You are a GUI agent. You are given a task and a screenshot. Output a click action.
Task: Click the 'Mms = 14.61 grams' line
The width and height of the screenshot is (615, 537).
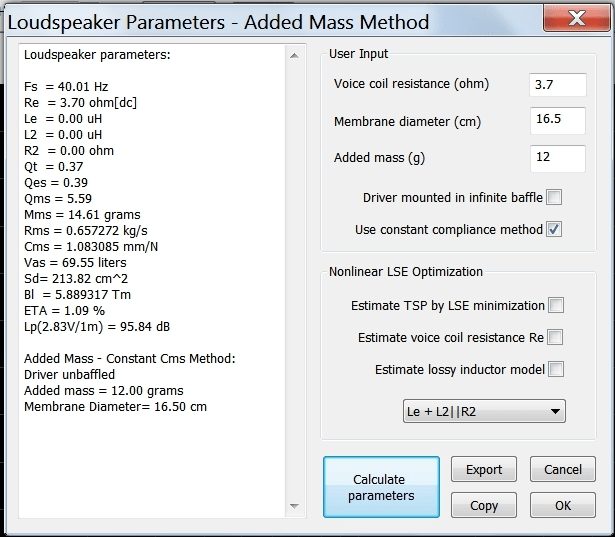point(82,215)
